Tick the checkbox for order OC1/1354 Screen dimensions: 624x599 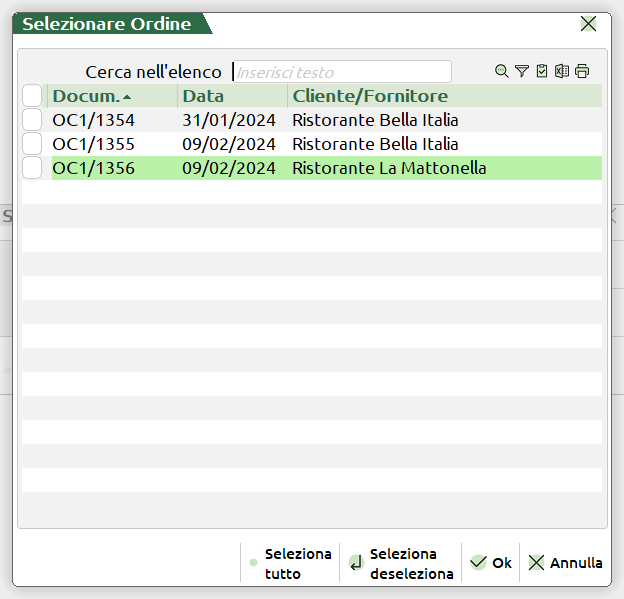pyautogui.click(x=32, y=120)
